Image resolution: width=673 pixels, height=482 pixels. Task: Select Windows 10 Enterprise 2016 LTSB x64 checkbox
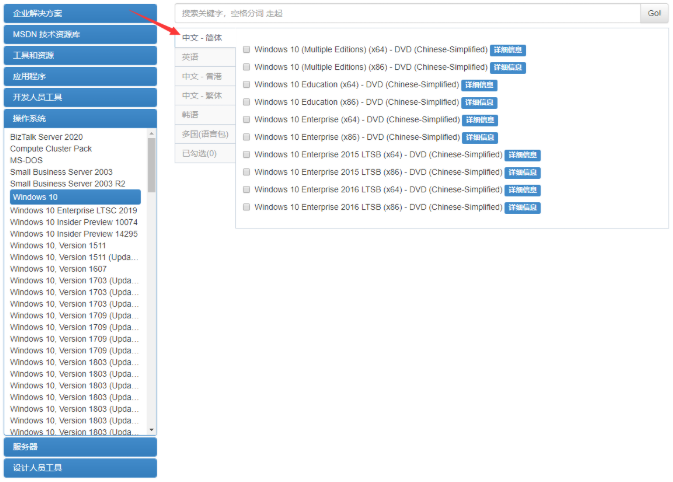pyautogui.click(x=247, y=189)
